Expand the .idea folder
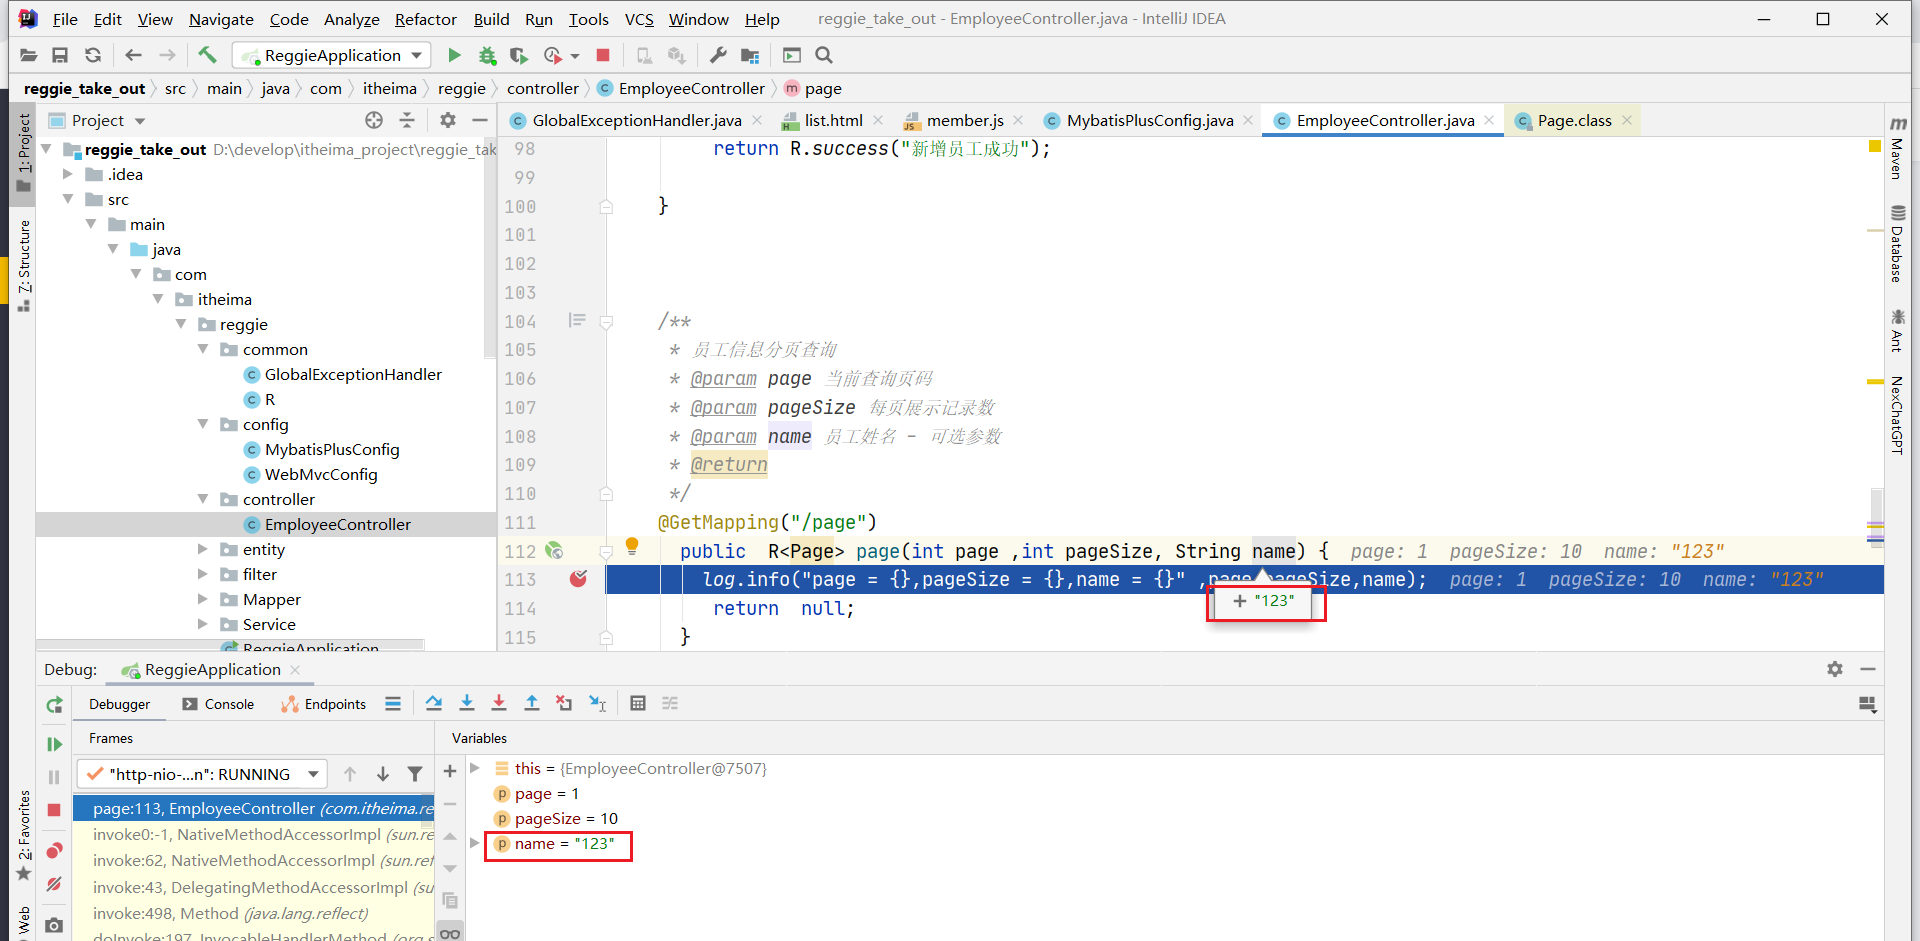1920x941 pixels. 68,174
